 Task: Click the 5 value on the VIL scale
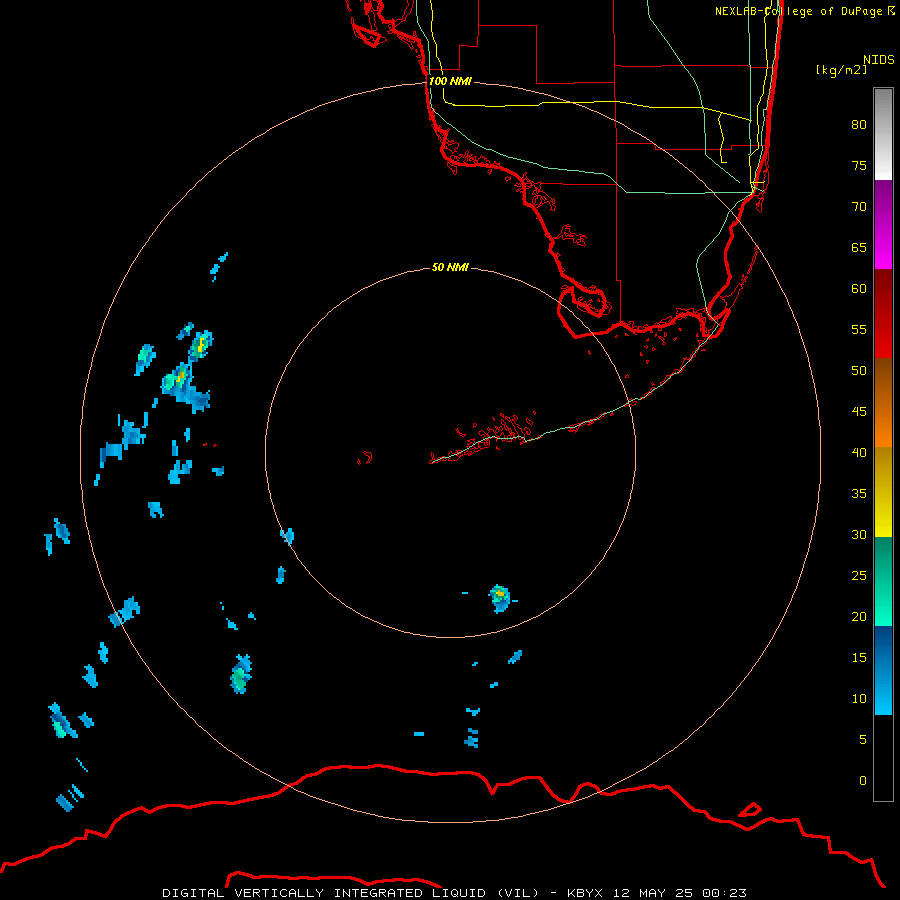(863, 739)
